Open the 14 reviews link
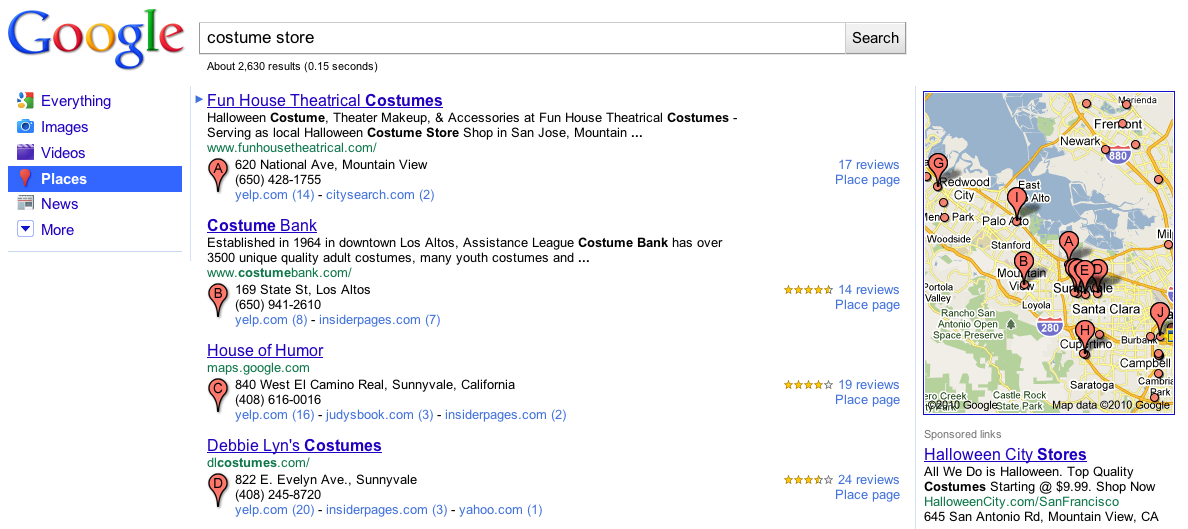This screenshot has height=529, width=1188. (868, 290)
